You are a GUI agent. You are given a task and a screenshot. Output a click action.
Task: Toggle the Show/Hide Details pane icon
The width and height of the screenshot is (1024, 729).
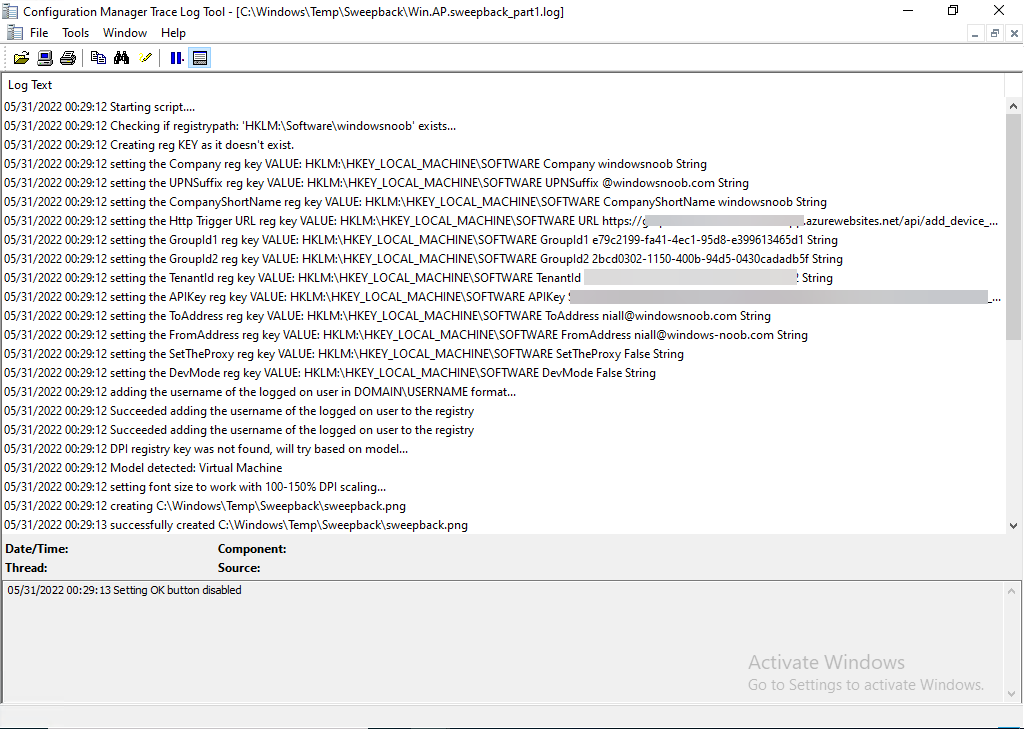tap(200, 58)
